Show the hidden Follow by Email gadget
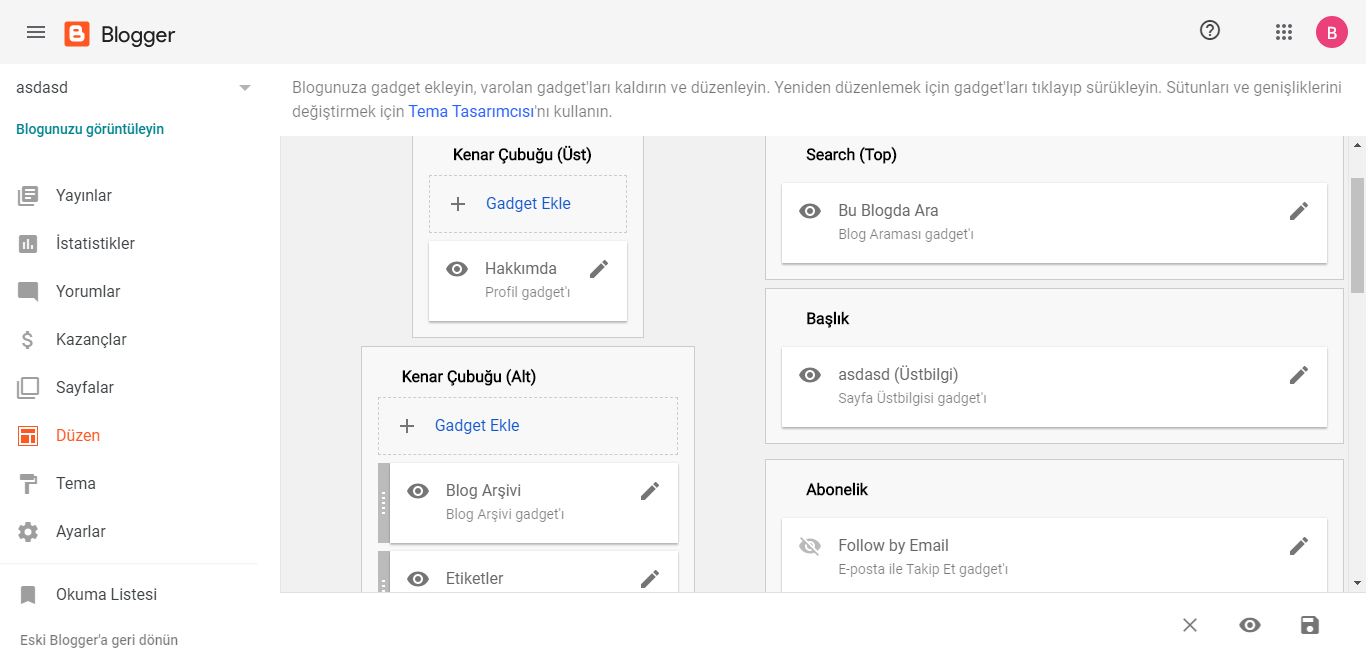 click(810, 546)
